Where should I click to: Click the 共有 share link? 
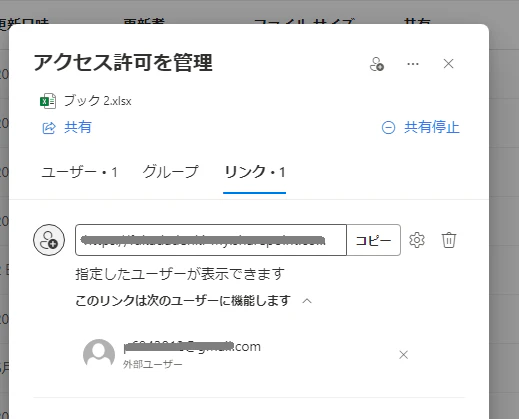click(x=67, y=127)
